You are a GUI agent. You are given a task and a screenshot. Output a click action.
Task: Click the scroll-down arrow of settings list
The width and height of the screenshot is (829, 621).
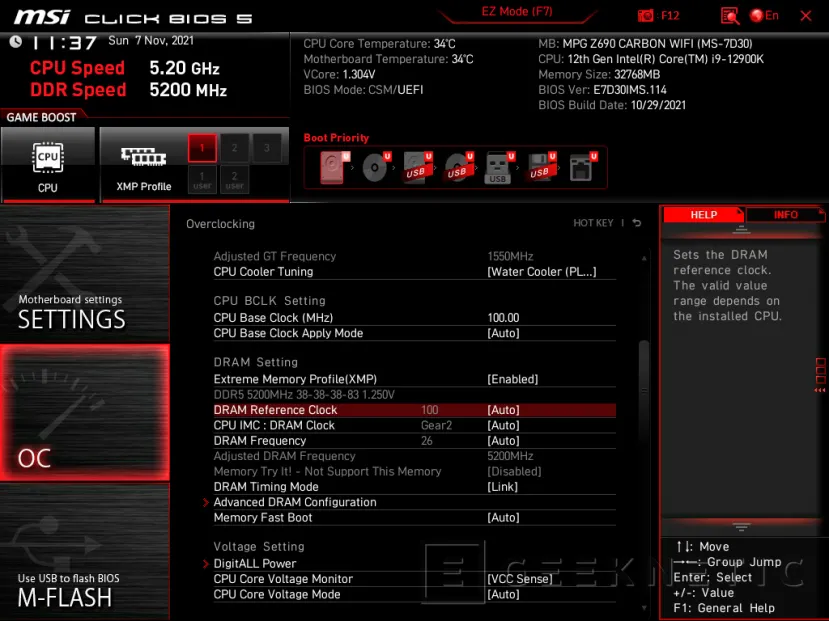click(x=644, y=608)
